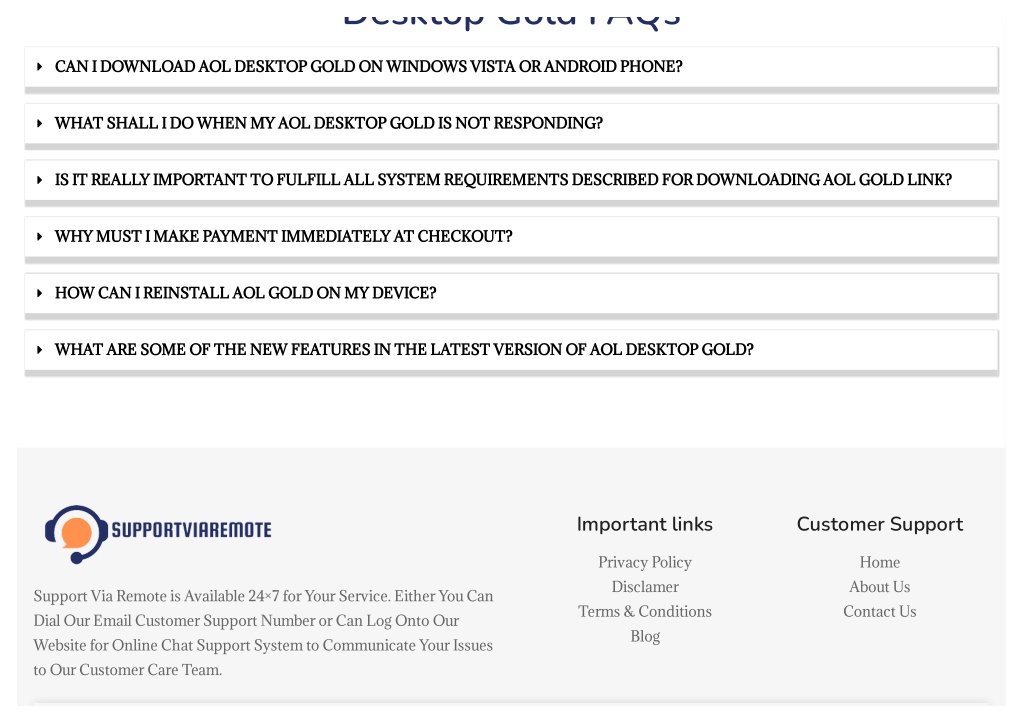Click the SupportViaRemote headset logo
The height and width of the screenshot is (723, 1024).
pyautogui.click(x=158, y=534)
